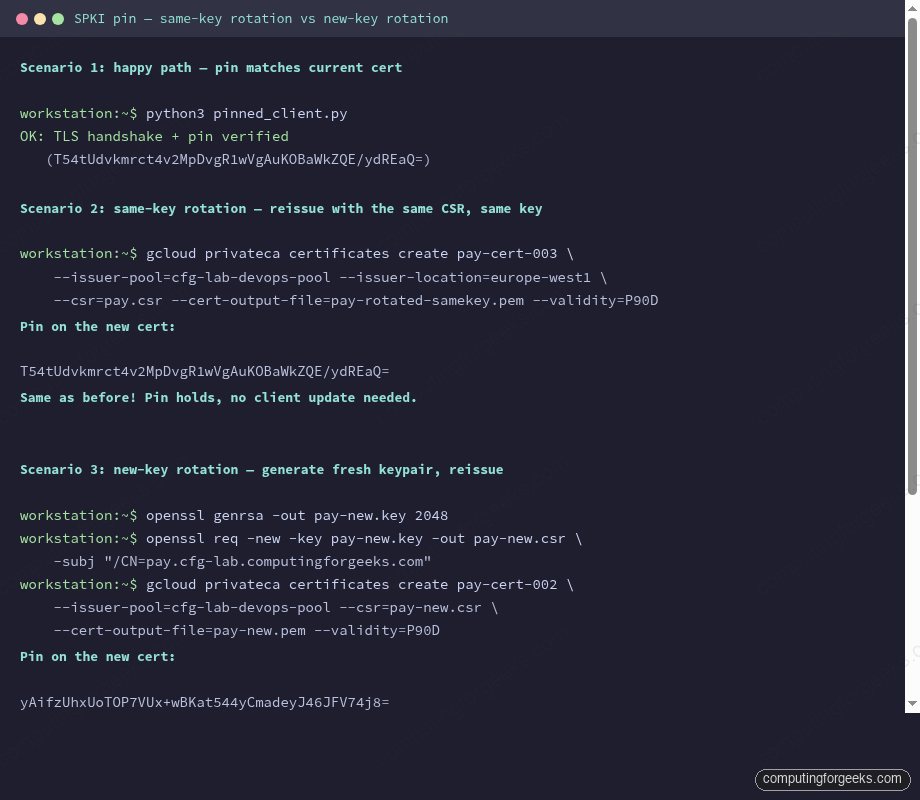920x800 pixels.
Task: Click the Scenario 1 happy path heading
Action: [211, 67]
